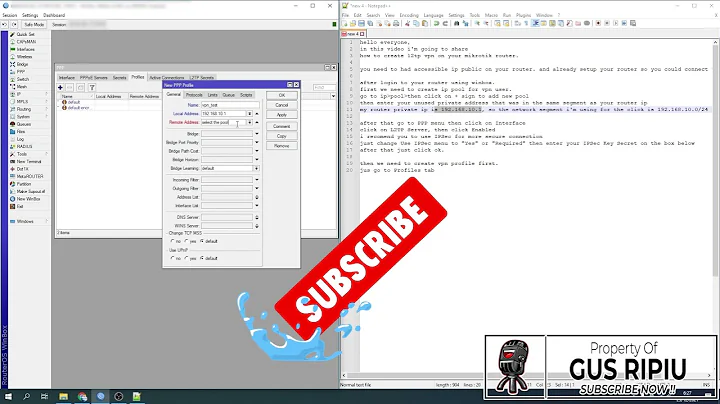
Task: Open Local Address dropdown arrow
Action: [x=250, y=113]
